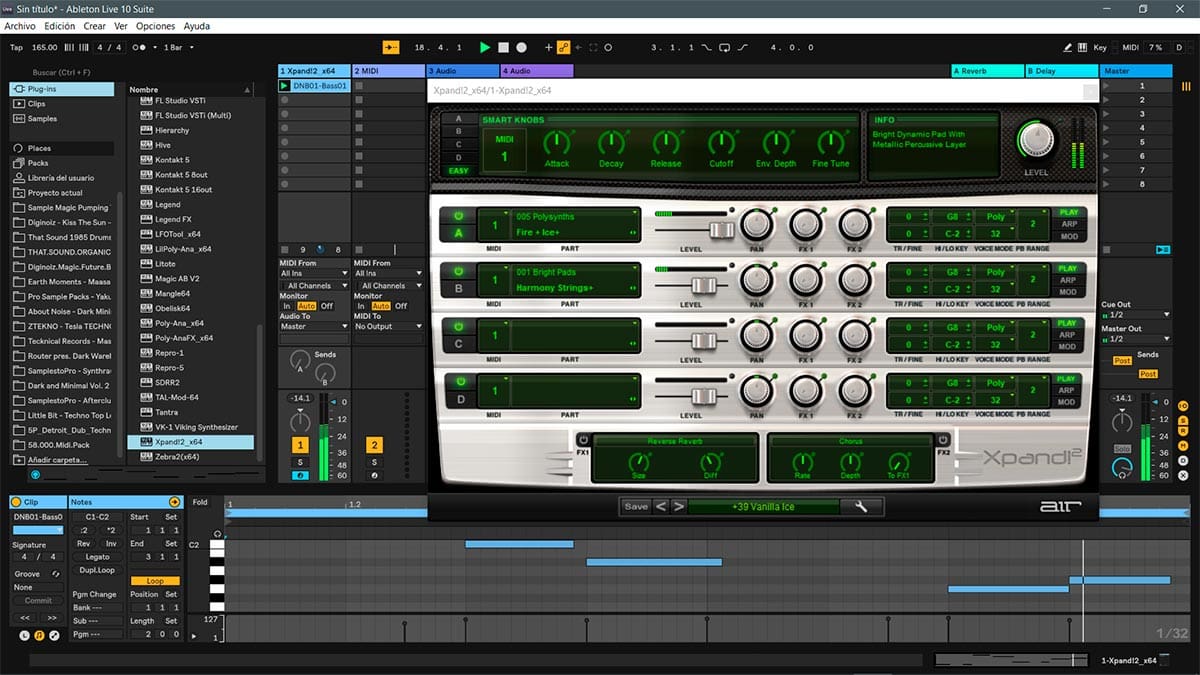This screenshot has height=675, width=1200.
Task: Save the Xpand!2 preset
Action: click(x=636, y=506)
